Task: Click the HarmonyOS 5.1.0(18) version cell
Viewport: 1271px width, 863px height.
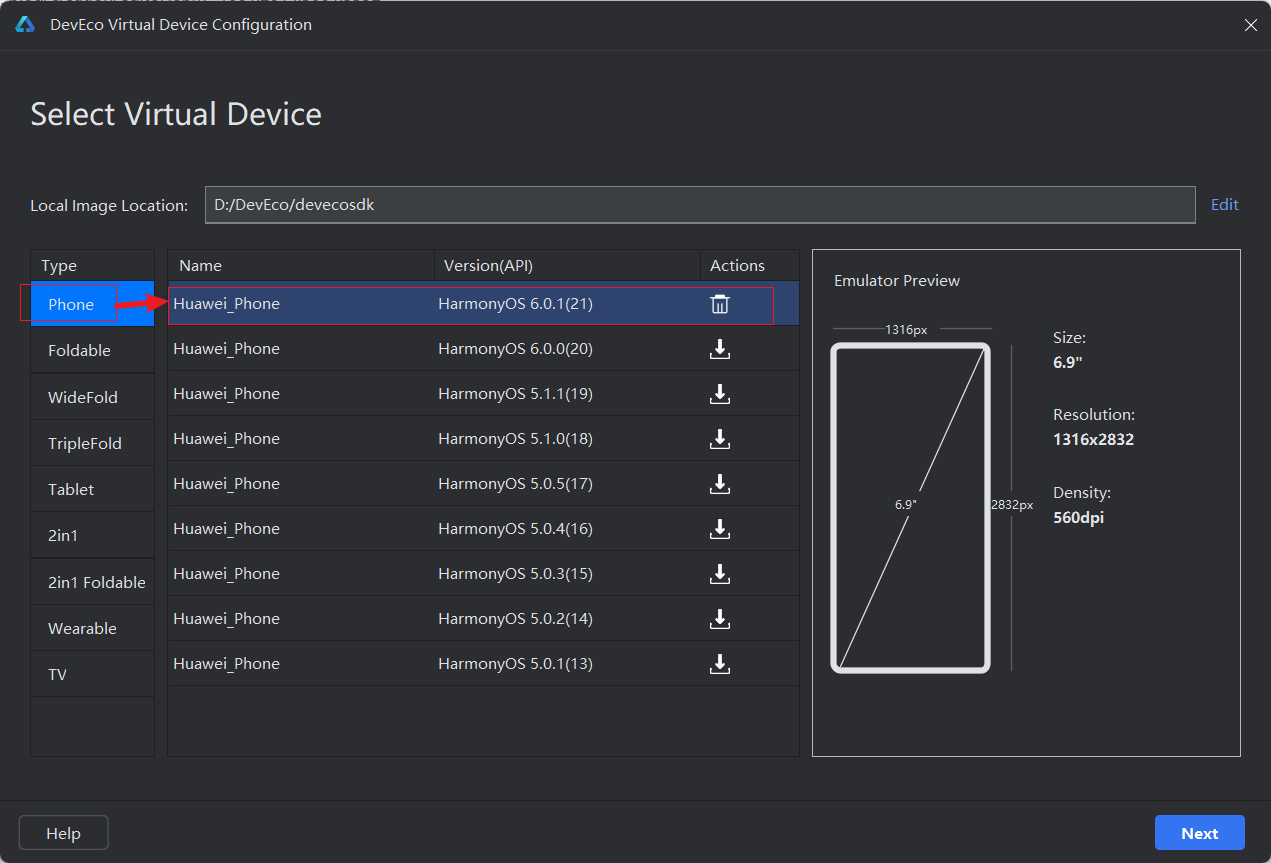Action: pos(515,439)
